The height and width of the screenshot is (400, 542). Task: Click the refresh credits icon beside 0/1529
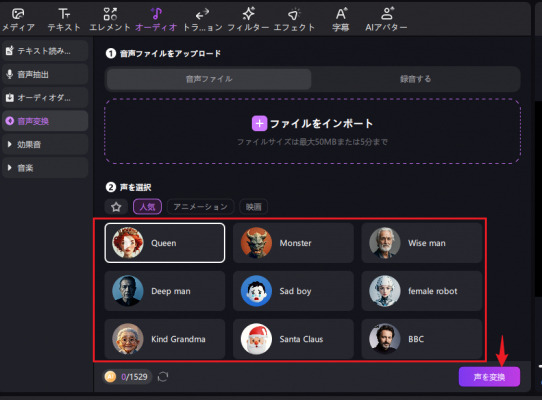pyautogui.click(x=163, y=376)
